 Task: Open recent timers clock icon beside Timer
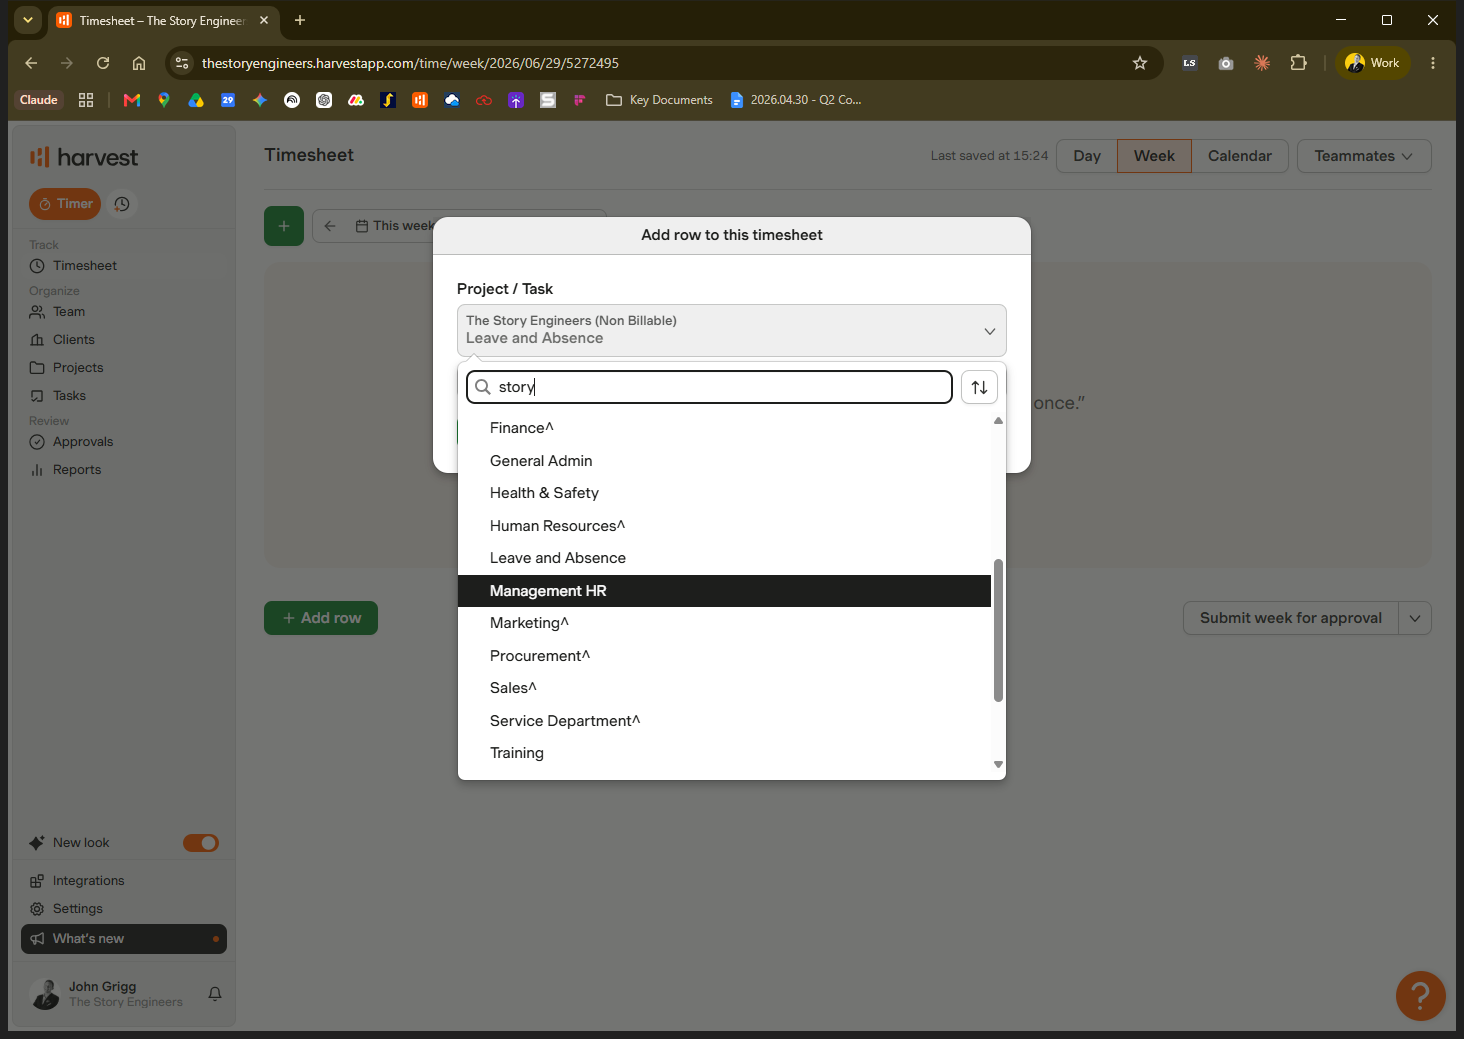tap(122, 204)
